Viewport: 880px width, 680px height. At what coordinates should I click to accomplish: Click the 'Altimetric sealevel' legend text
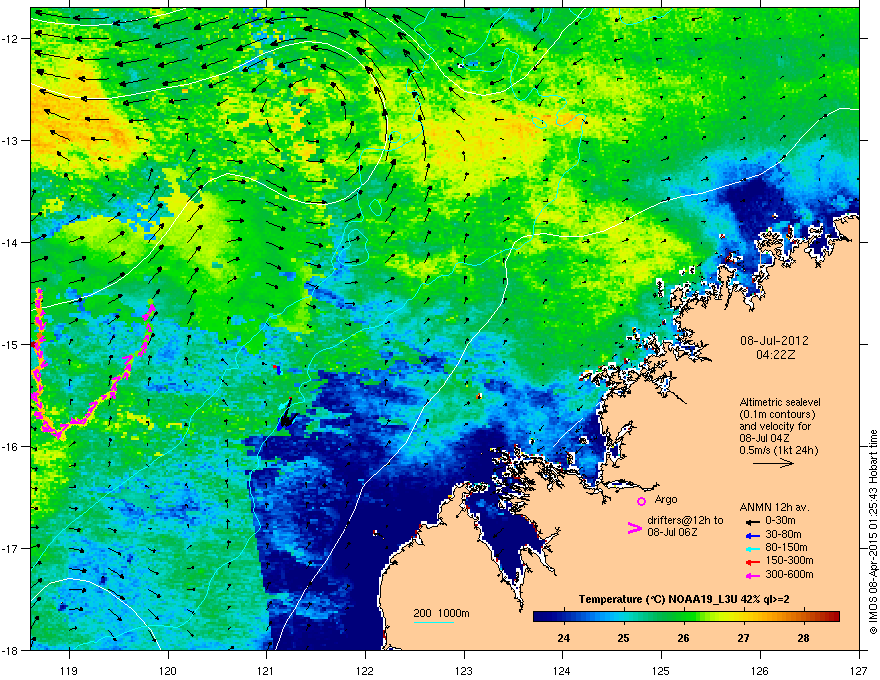pos(780,402)
